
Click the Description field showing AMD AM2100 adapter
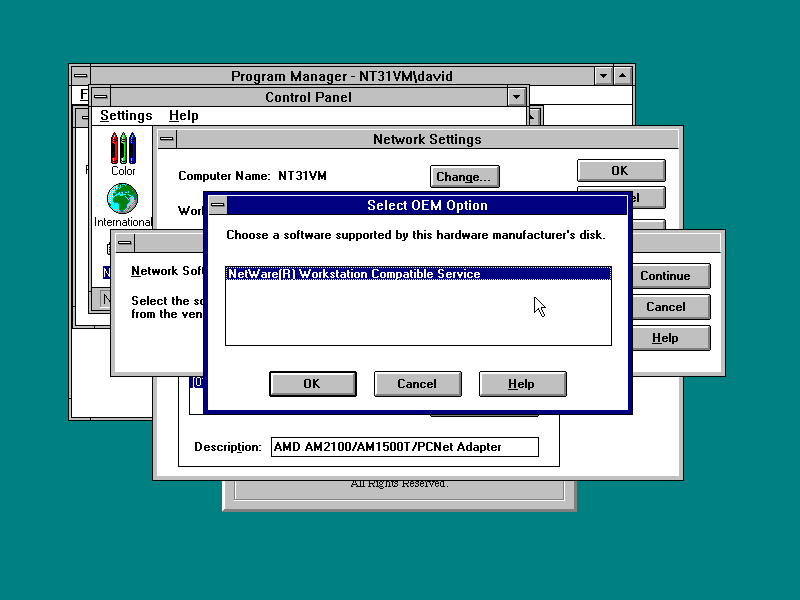[405, 447]
